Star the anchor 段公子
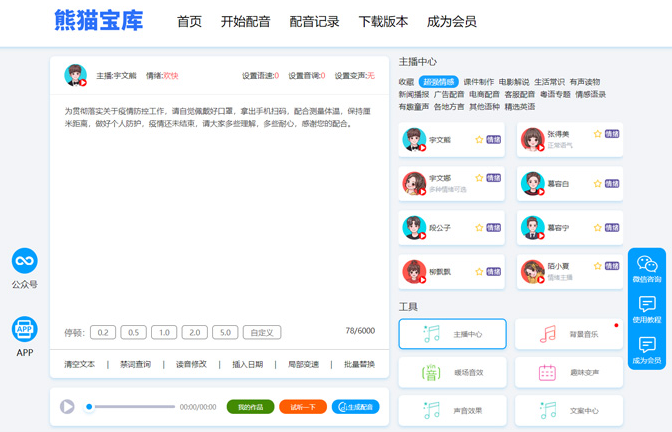Viewport: 672px width, 432px height. tap(479, 228)
